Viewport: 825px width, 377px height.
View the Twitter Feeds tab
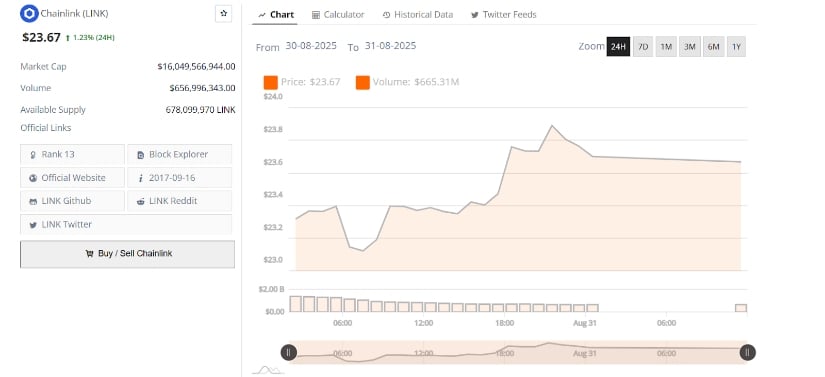[x=504, y=15]
